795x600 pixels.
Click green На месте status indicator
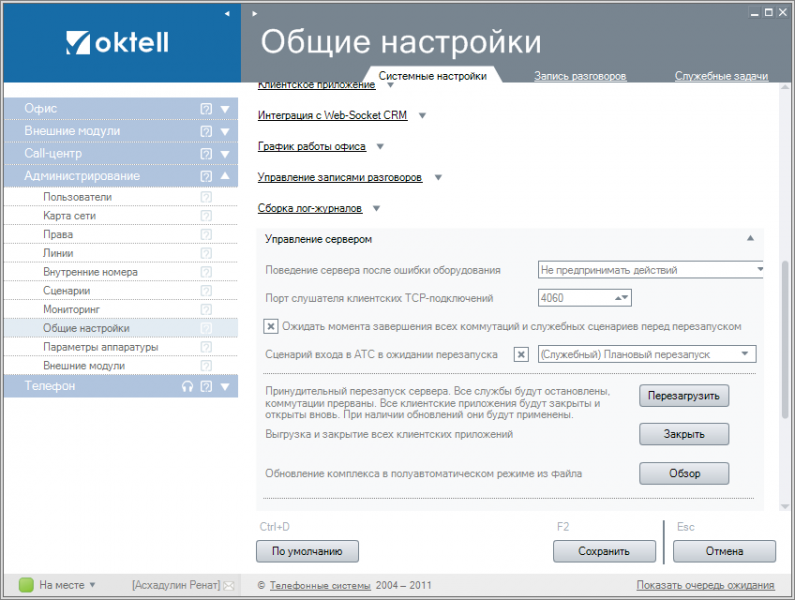[x=26, y=585]
